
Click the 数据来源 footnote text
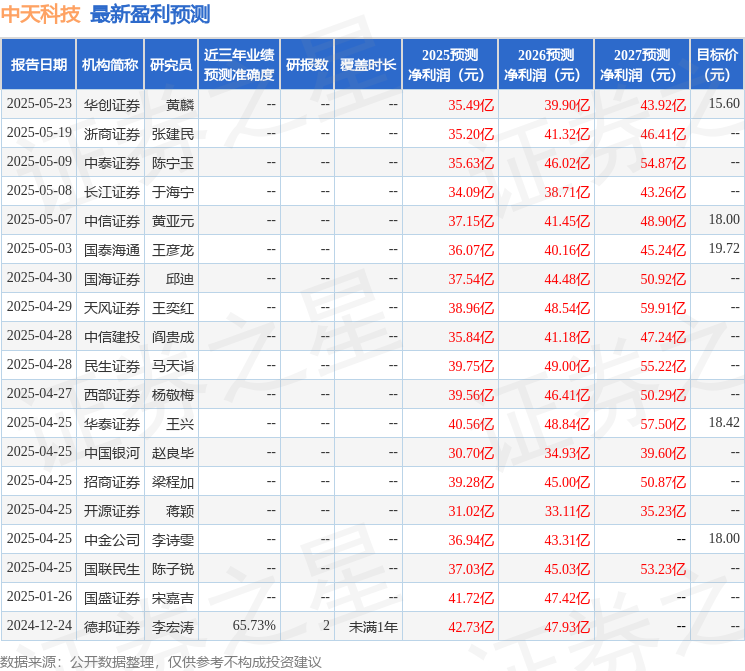click(x=161, y=662)
